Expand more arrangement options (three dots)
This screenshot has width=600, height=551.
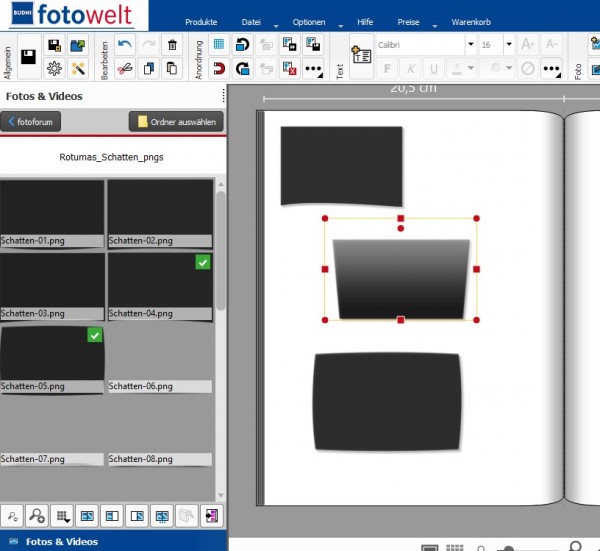click(x=313, y=69)
